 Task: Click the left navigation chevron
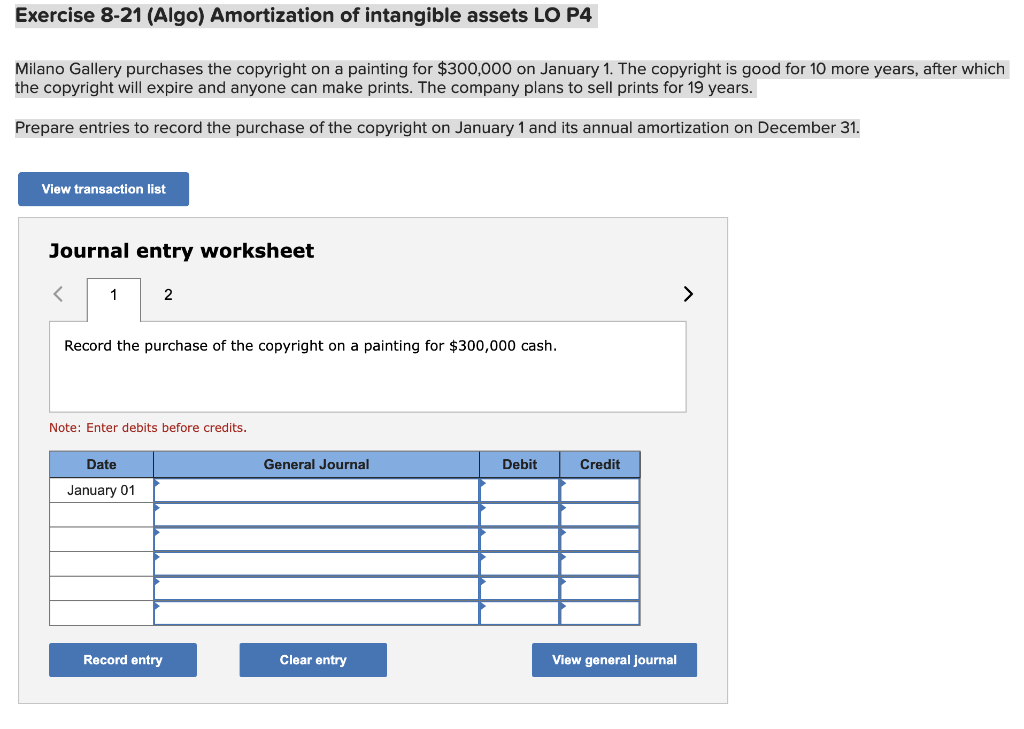57,294
